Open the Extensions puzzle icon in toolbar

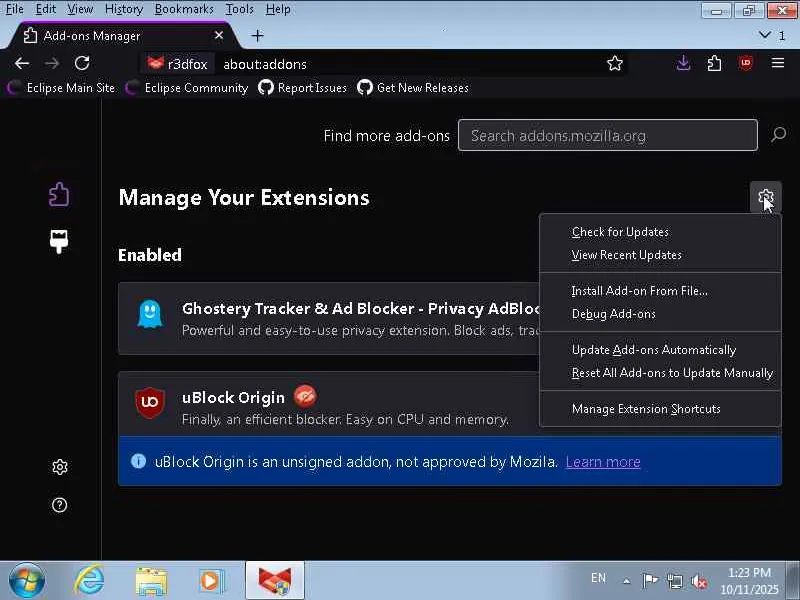click(714, 63)
